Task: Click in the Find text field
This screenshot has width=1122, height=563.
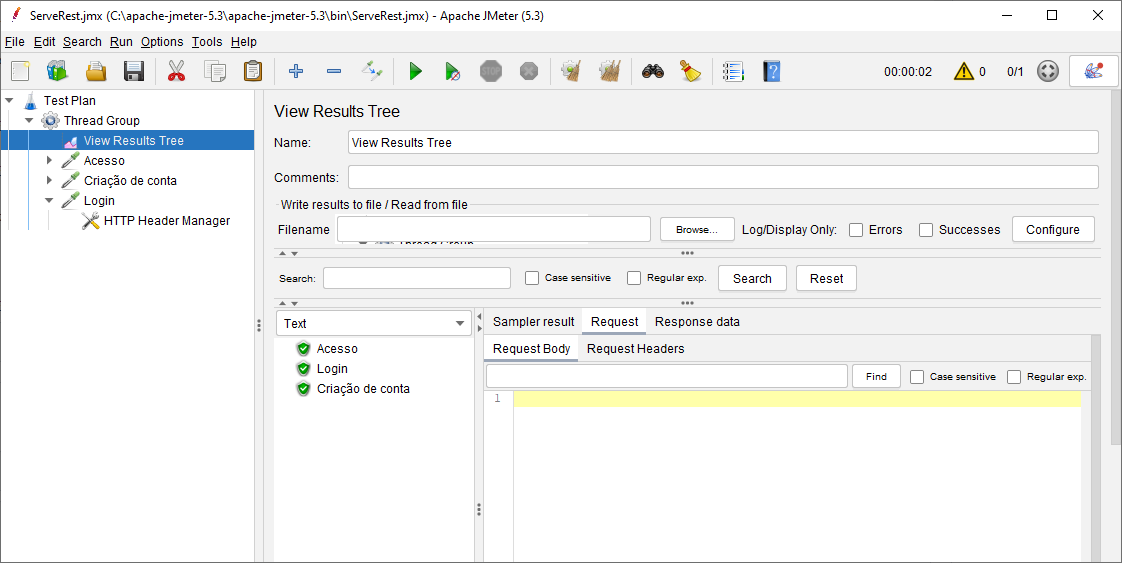Action: pos(666,376)
